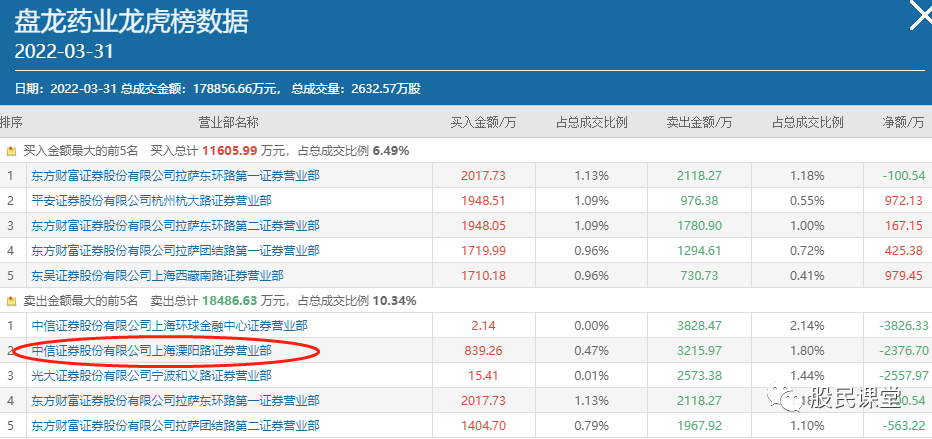
Task: Select the buy amount 1710.18
Action: (x=483, y=276)
